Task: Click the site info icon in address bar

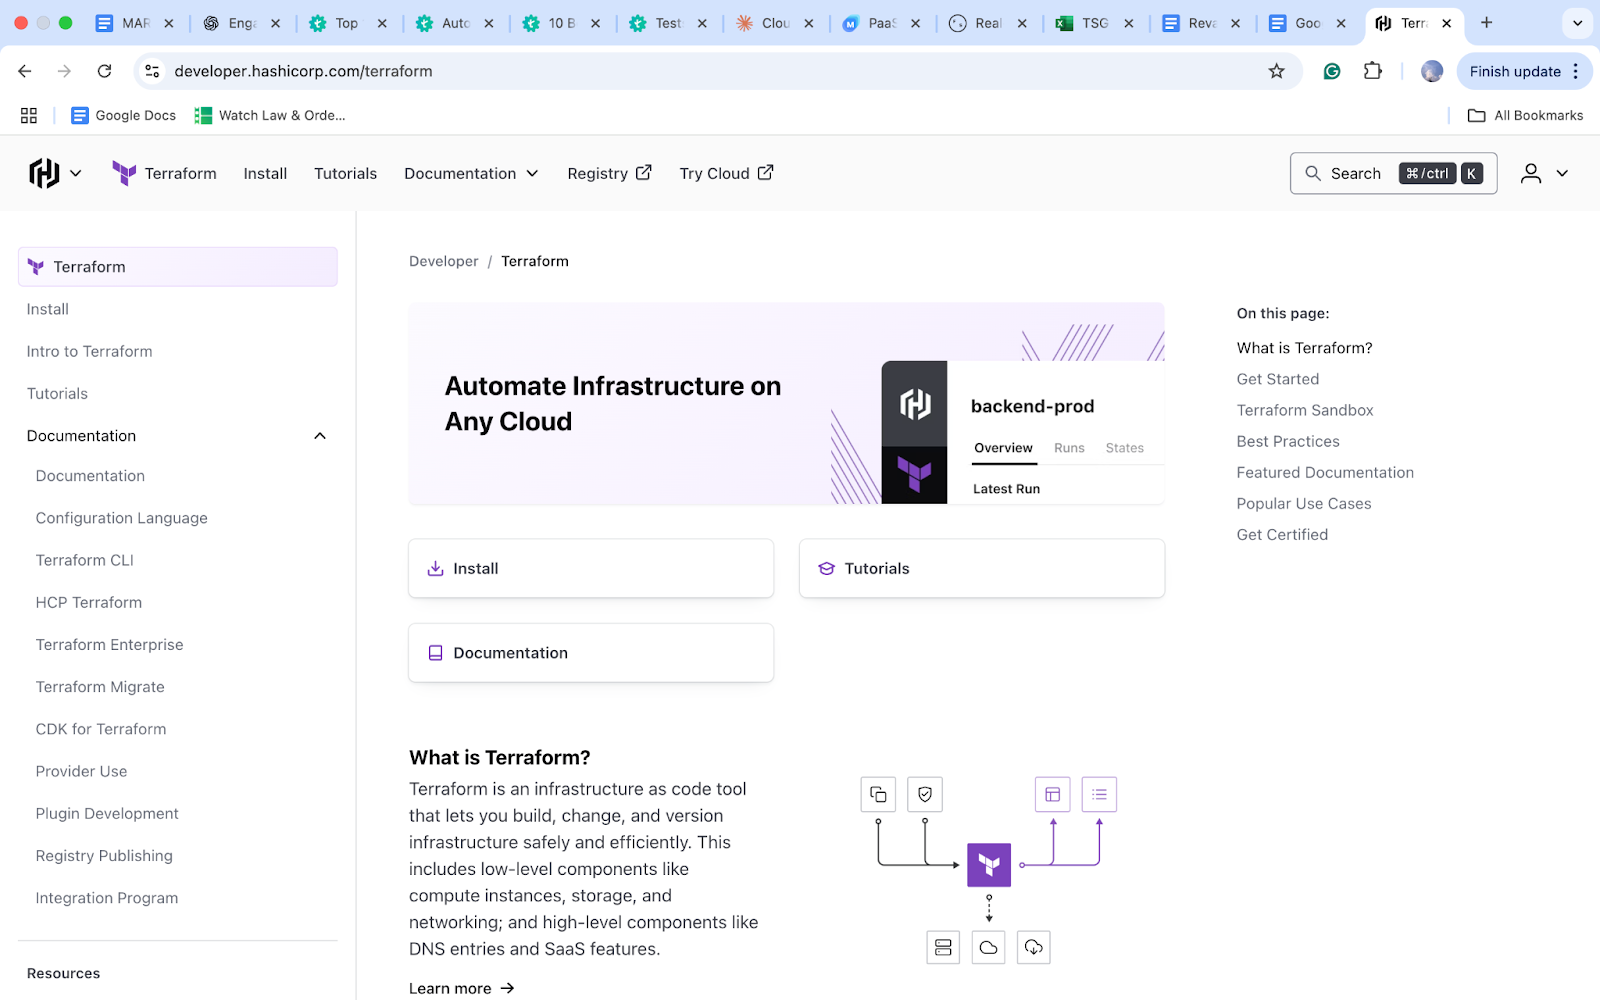Action: tap(152, 71)
